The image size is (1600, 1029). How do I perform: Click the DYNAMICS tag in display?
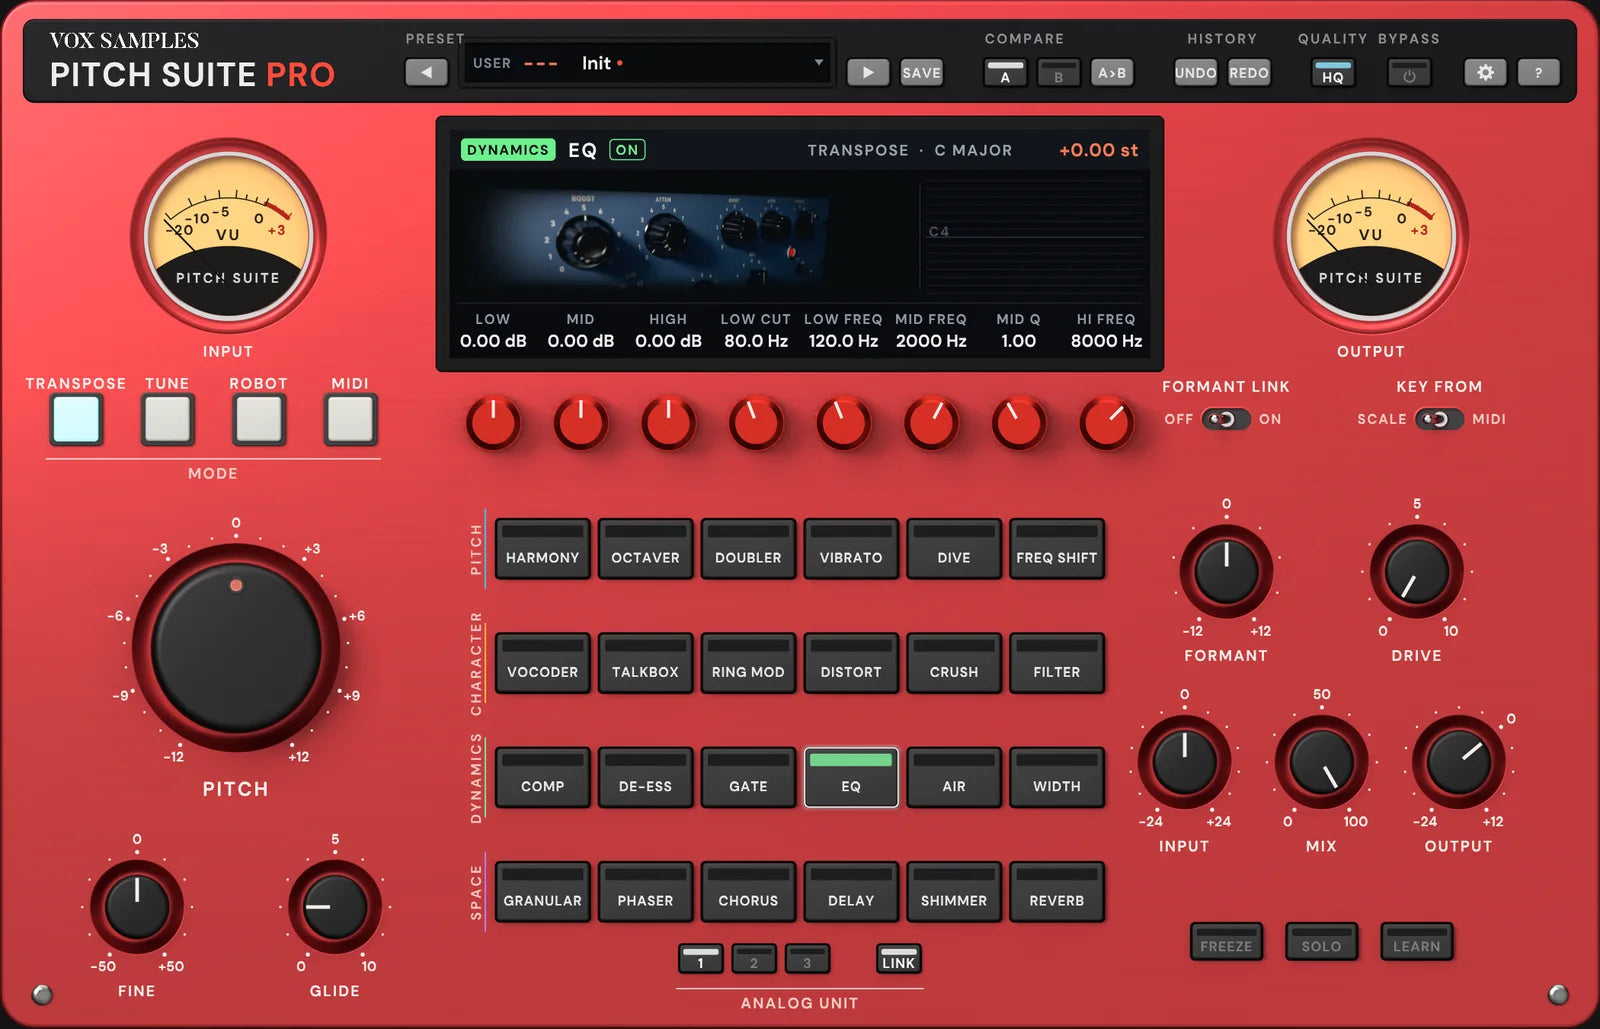pyautogui.click(x=507, y=150)
